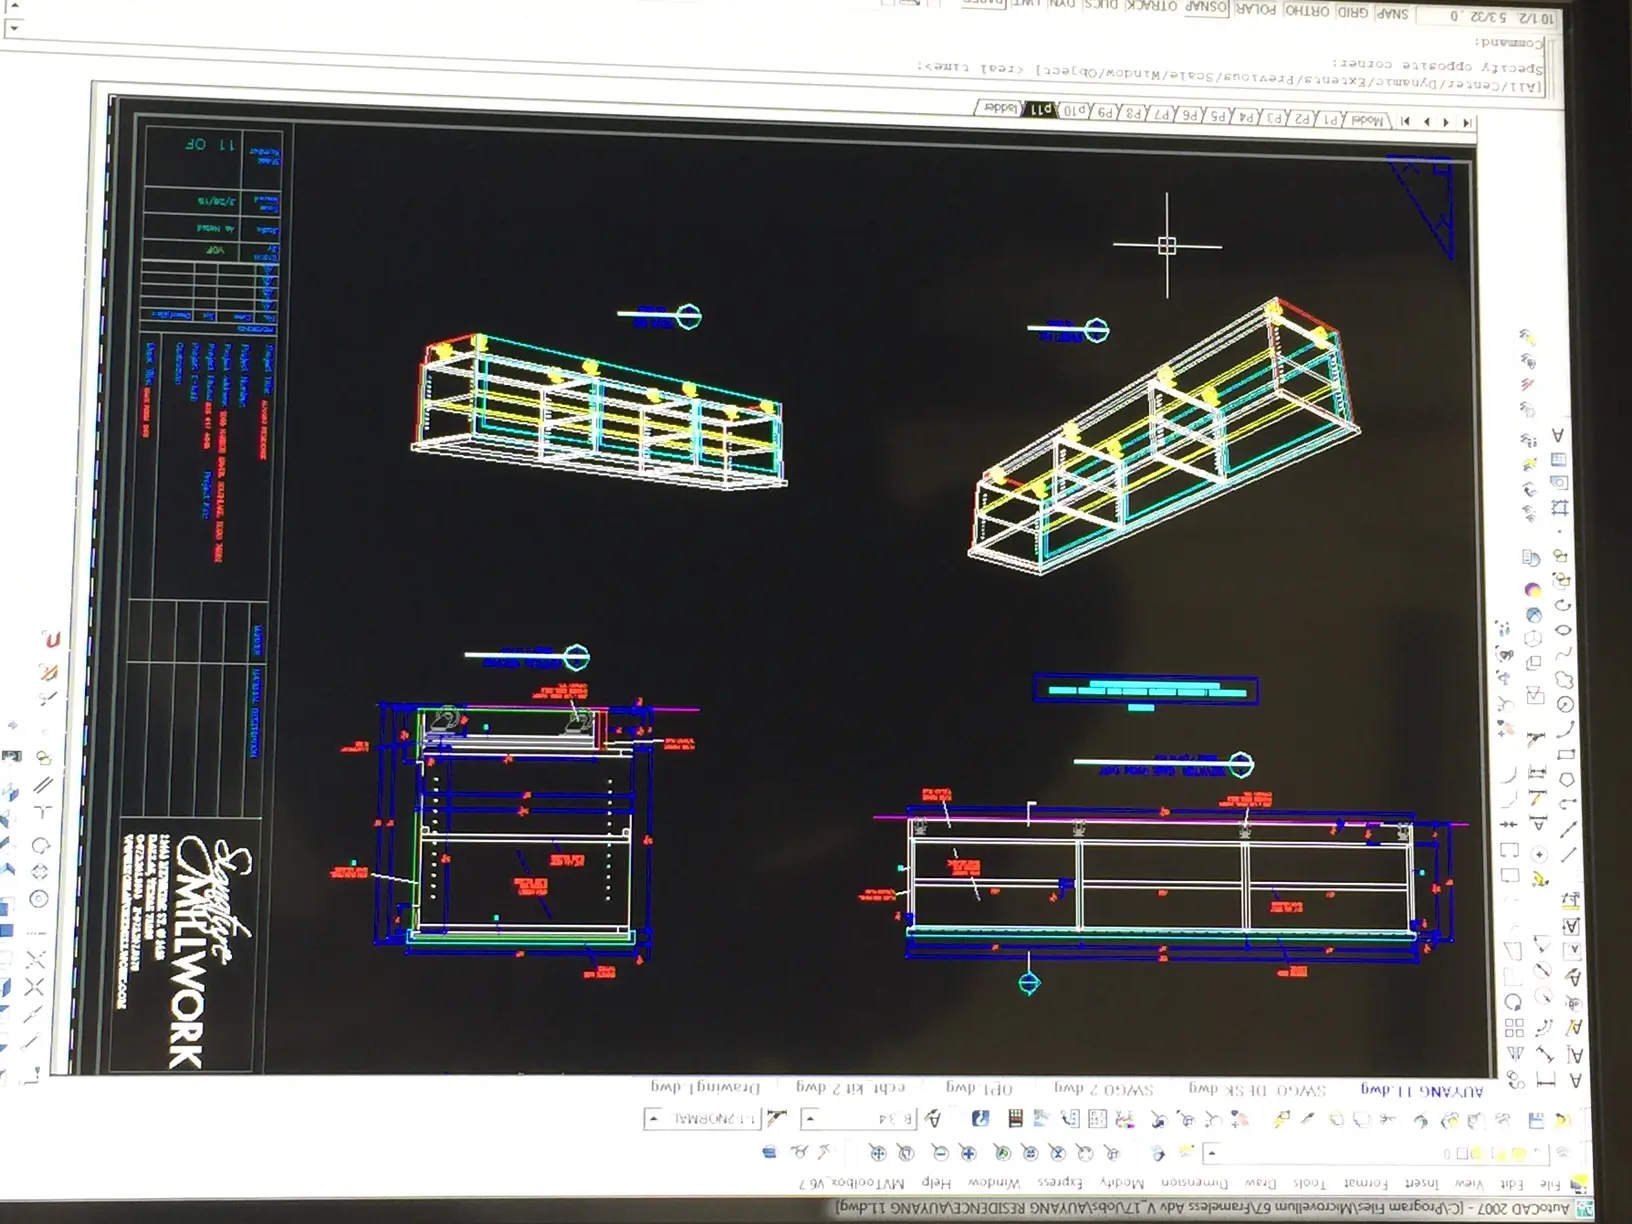
Task: Switch to the P10 layout tab
Action: pos(1074,111)
